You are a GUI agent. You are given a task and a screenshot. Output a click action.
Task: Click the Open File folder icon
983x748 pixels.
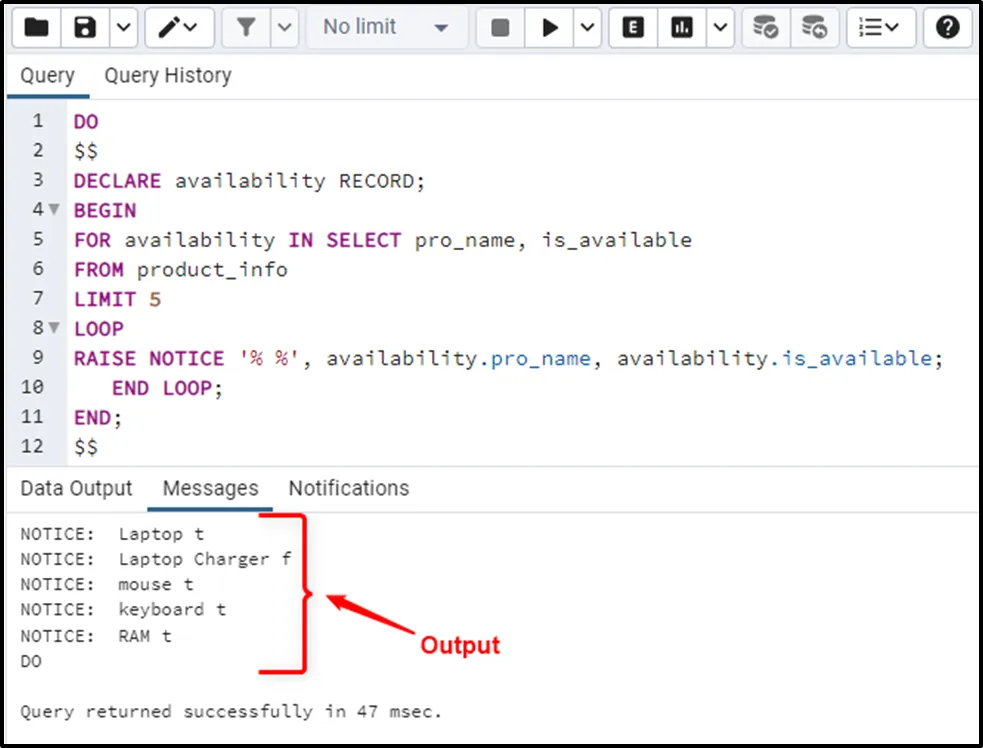37,28
